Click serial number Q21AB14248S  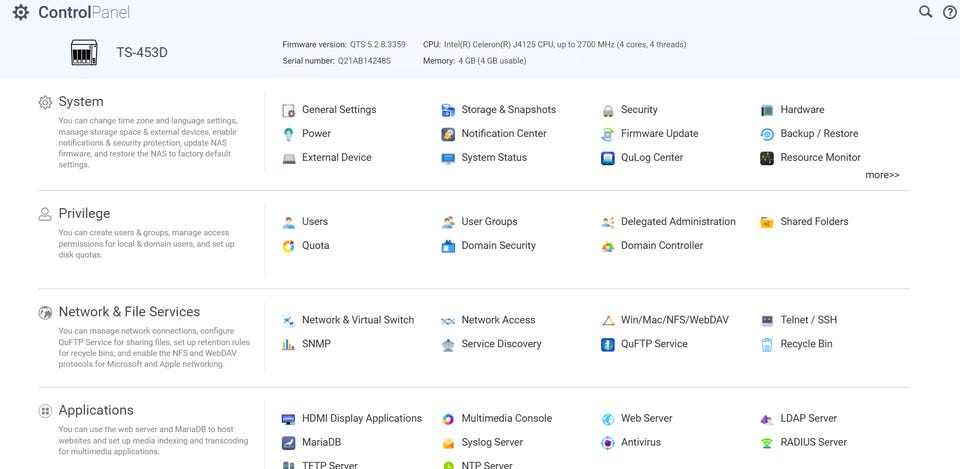364,61
